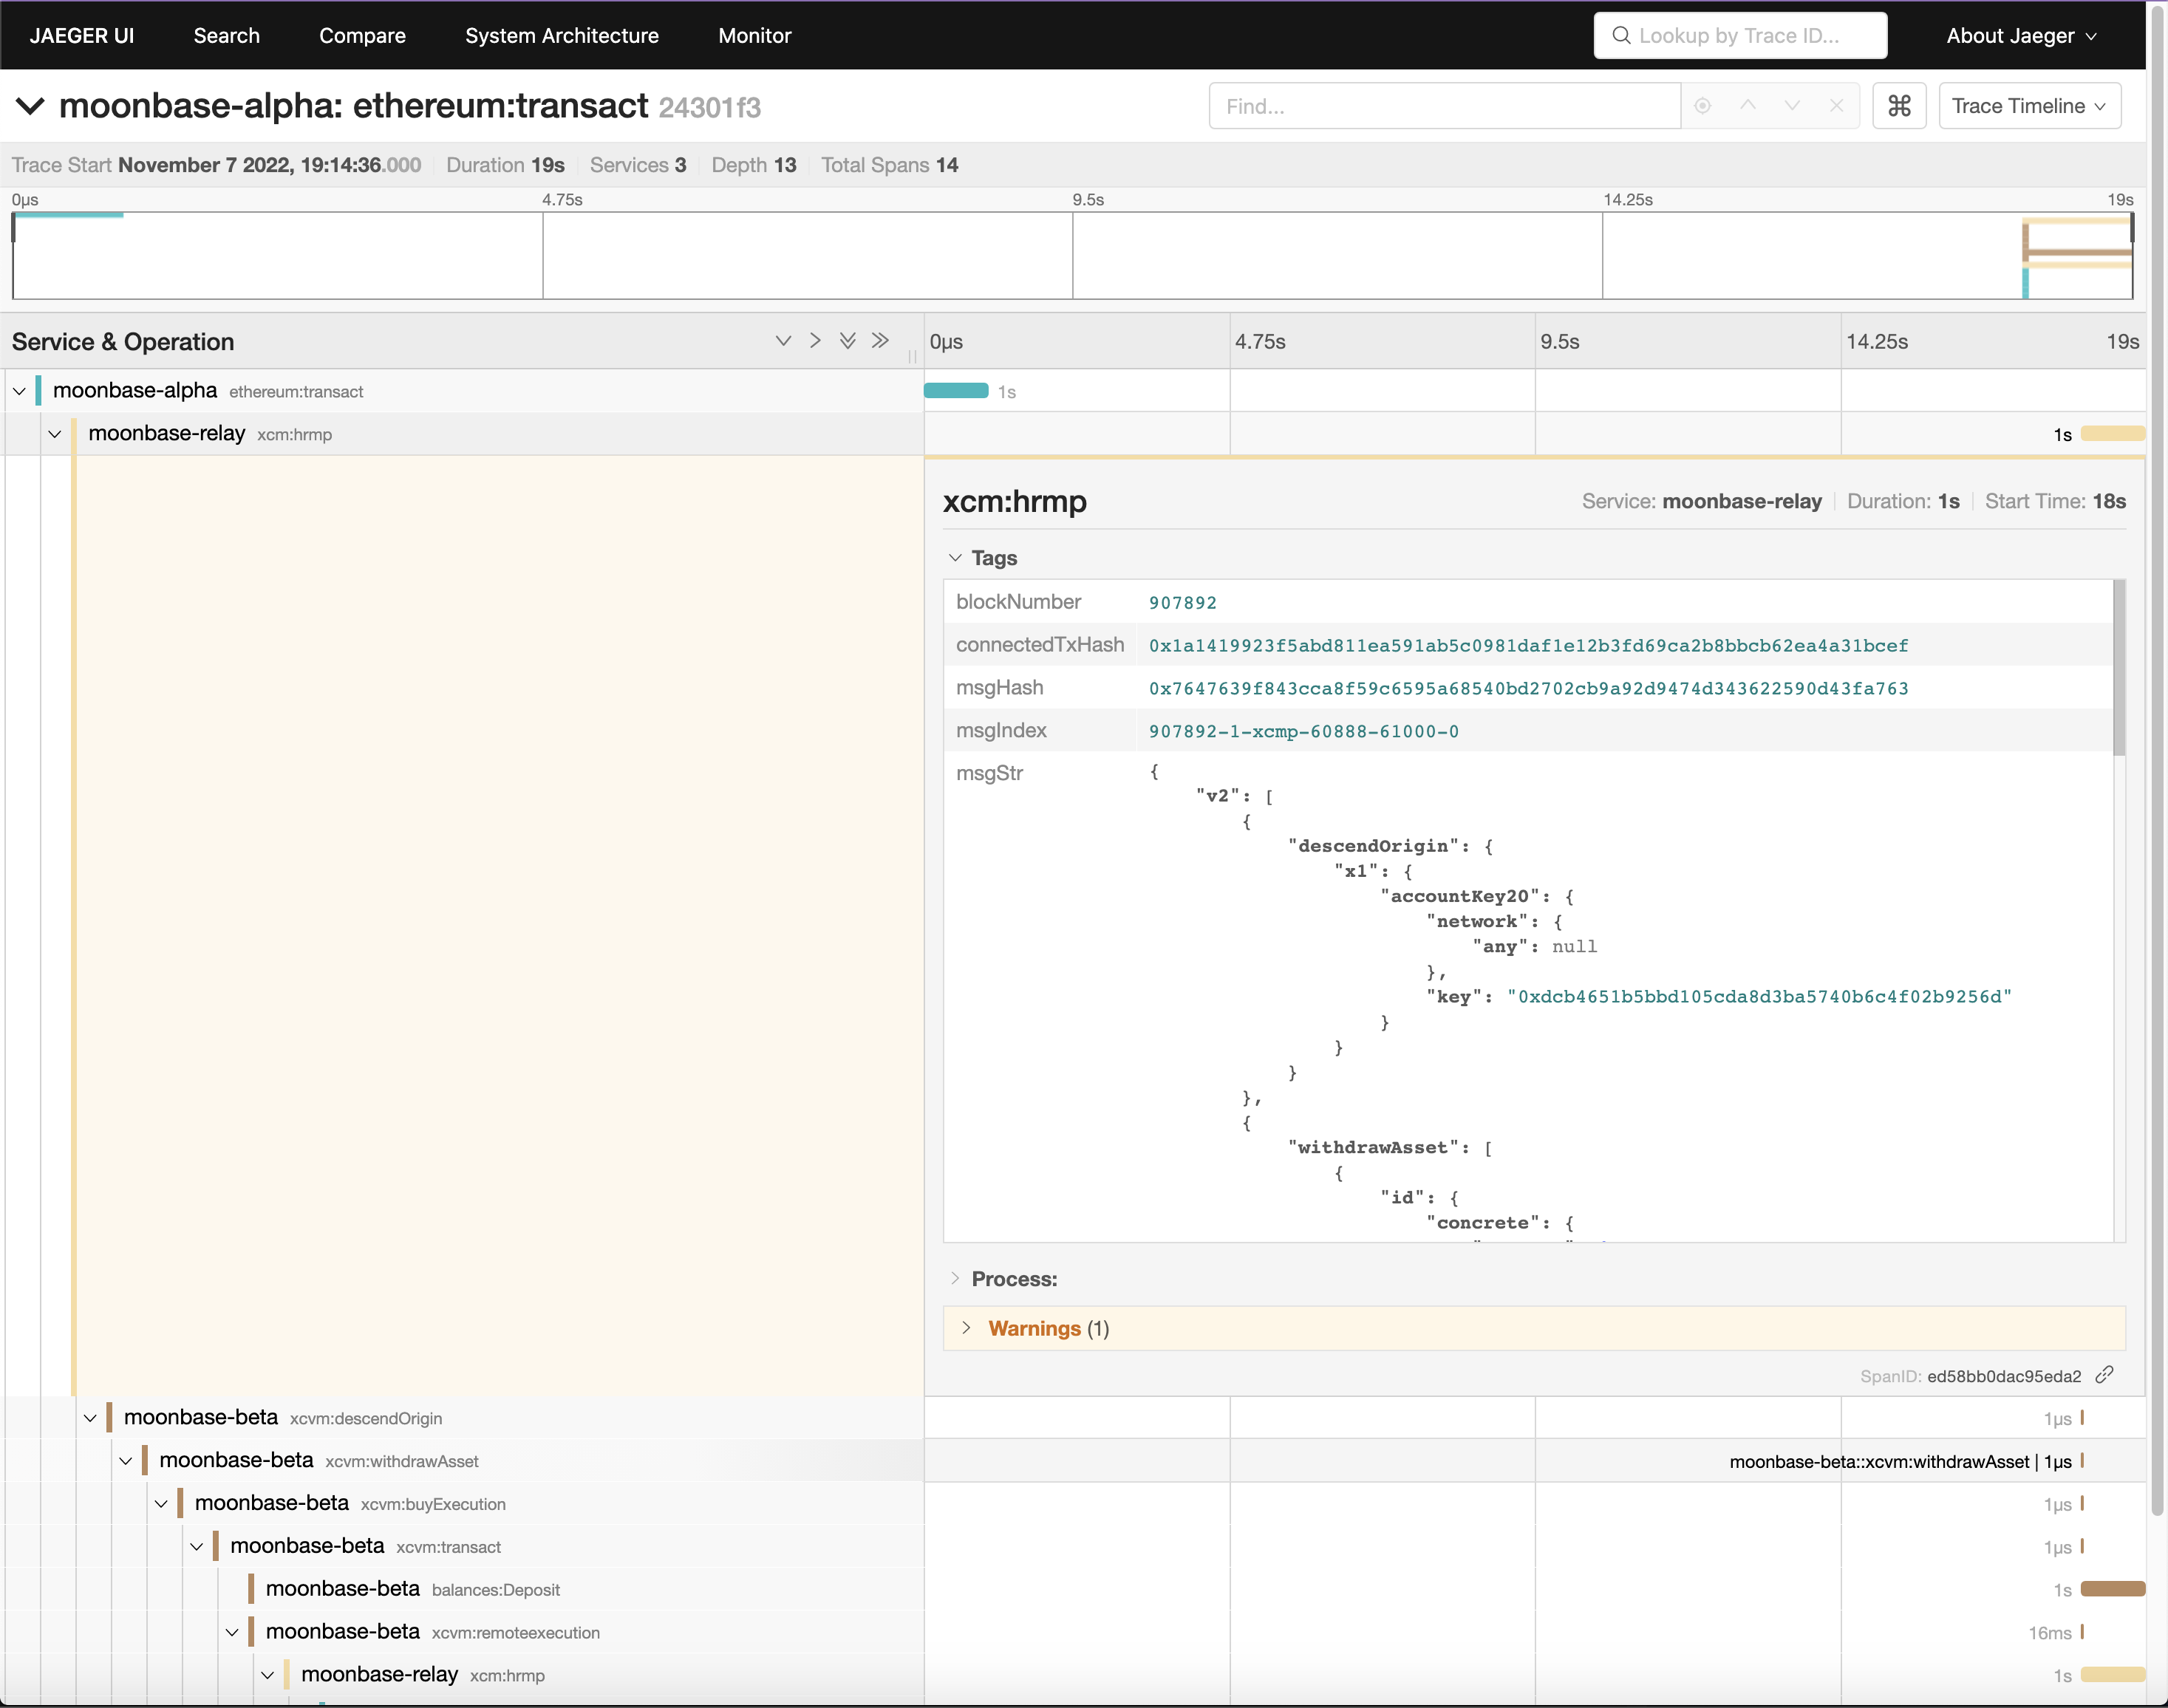The height and width of the screenshot is (1708, 2168).
Task: Click the msgIndex value 907892-1-xcmp-60888-61000-0
Action: (1304, 732)
